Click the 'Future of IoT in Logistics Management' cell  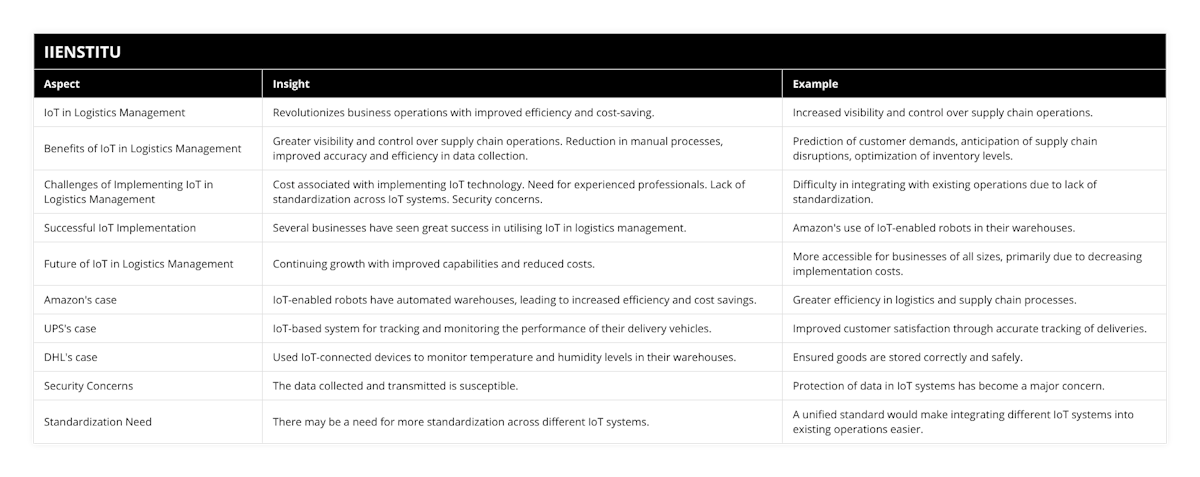tap(139, 264)
